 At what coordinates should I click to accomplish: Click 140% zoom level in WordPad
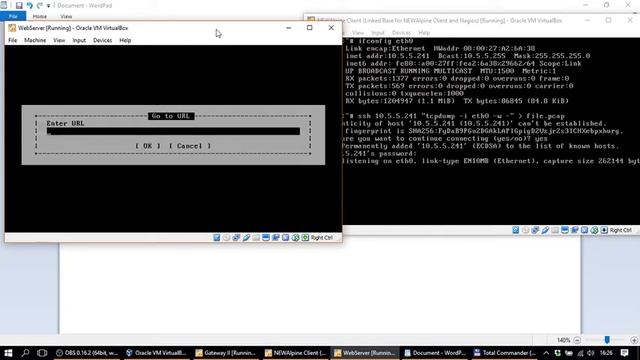563,340
